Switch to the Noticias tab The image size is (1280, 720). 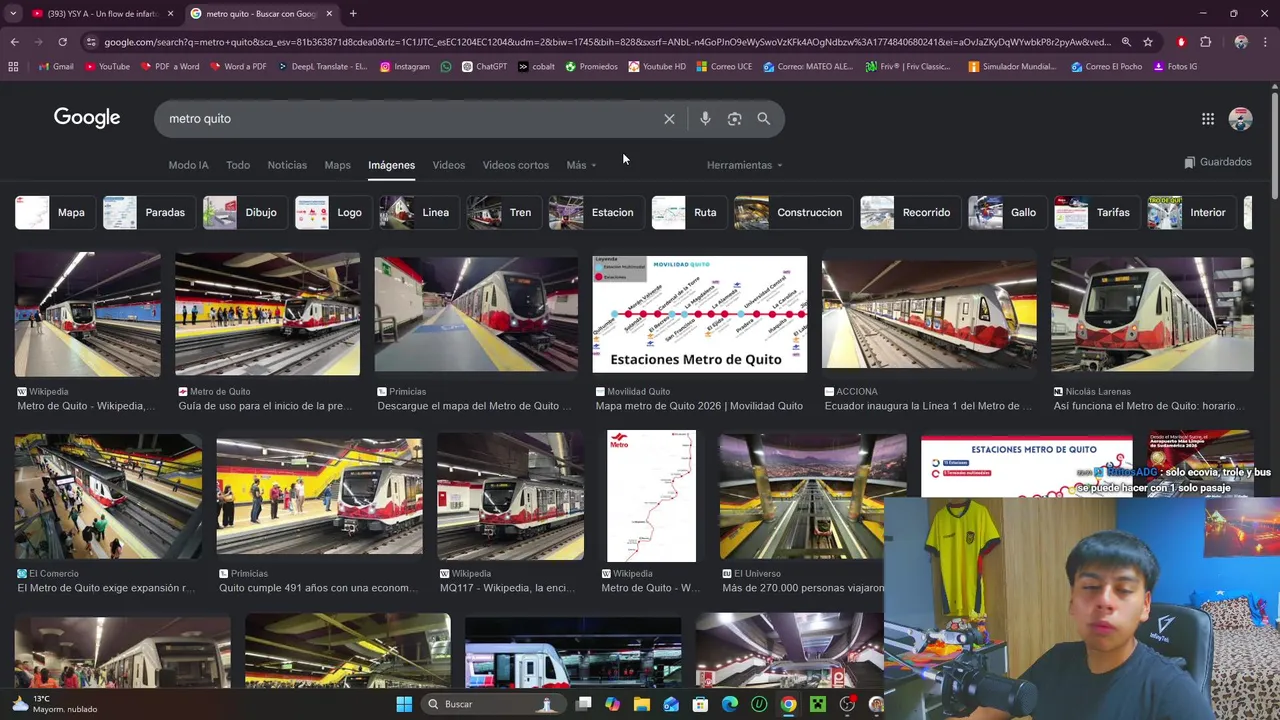click(x=287, y=165)
